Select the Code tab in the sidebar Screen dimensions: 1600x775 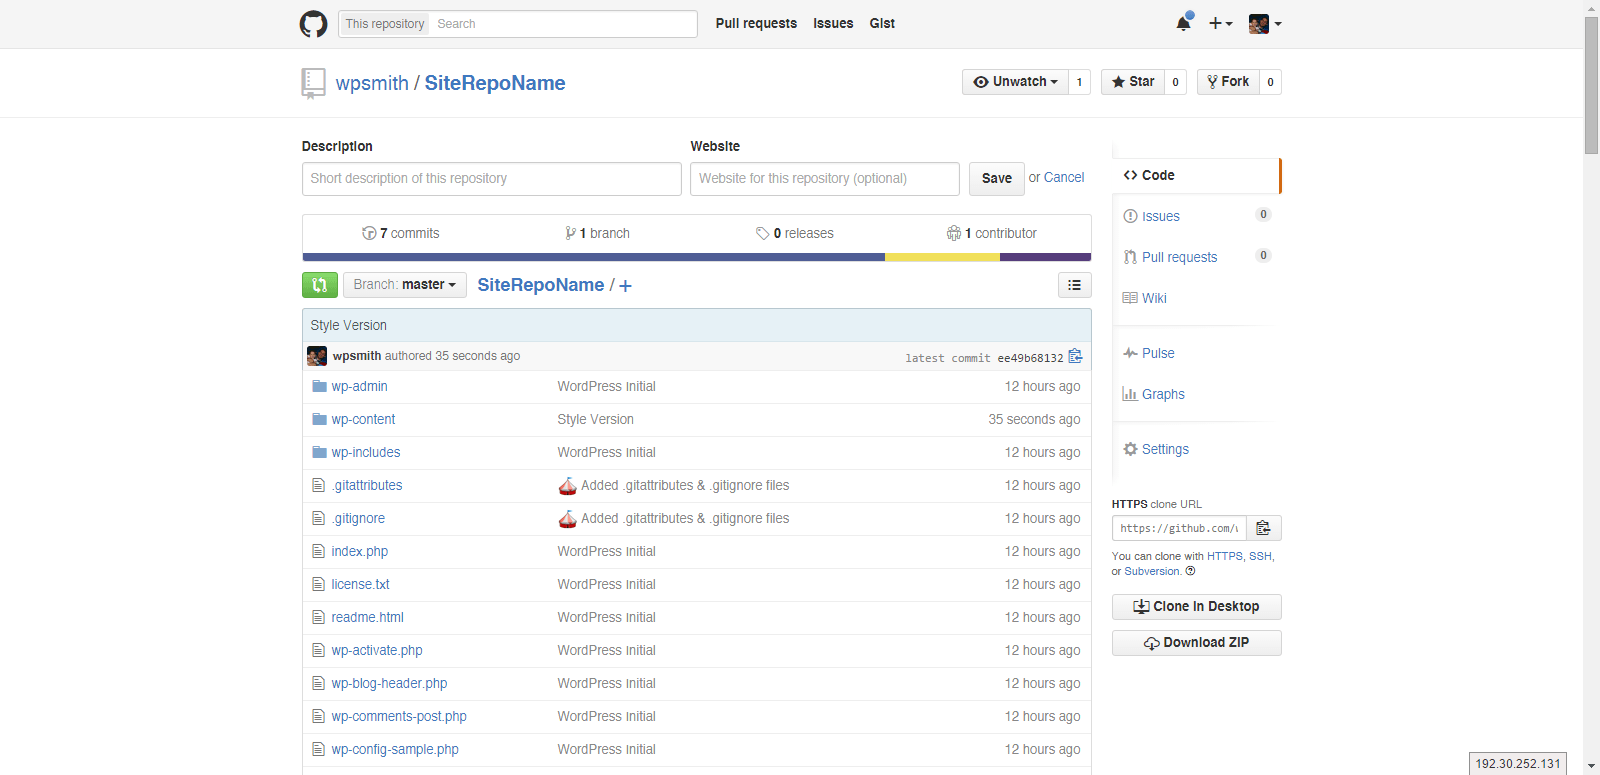(1196, 175)
